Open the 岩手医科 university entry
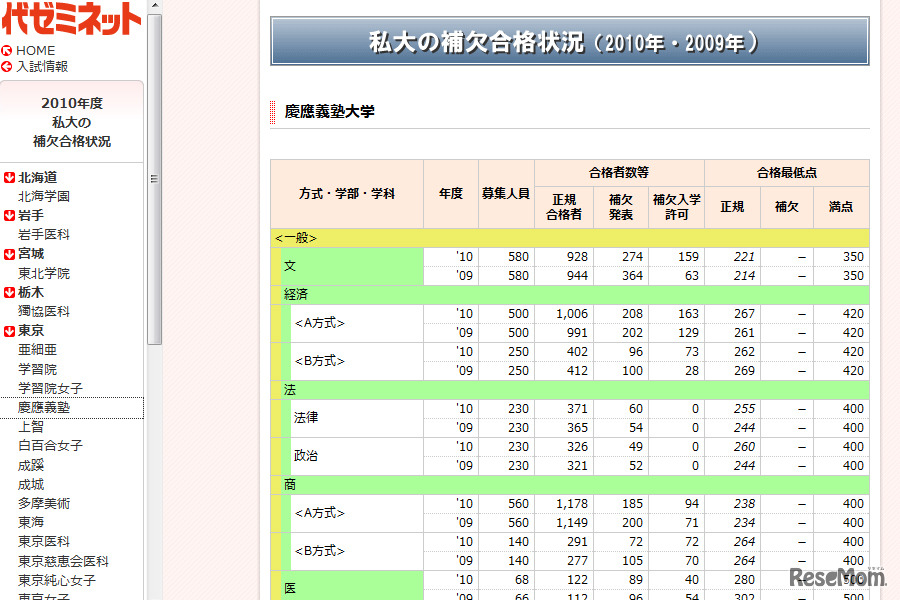This screenshot has width=900, height=600. click(x=44, y=235)
